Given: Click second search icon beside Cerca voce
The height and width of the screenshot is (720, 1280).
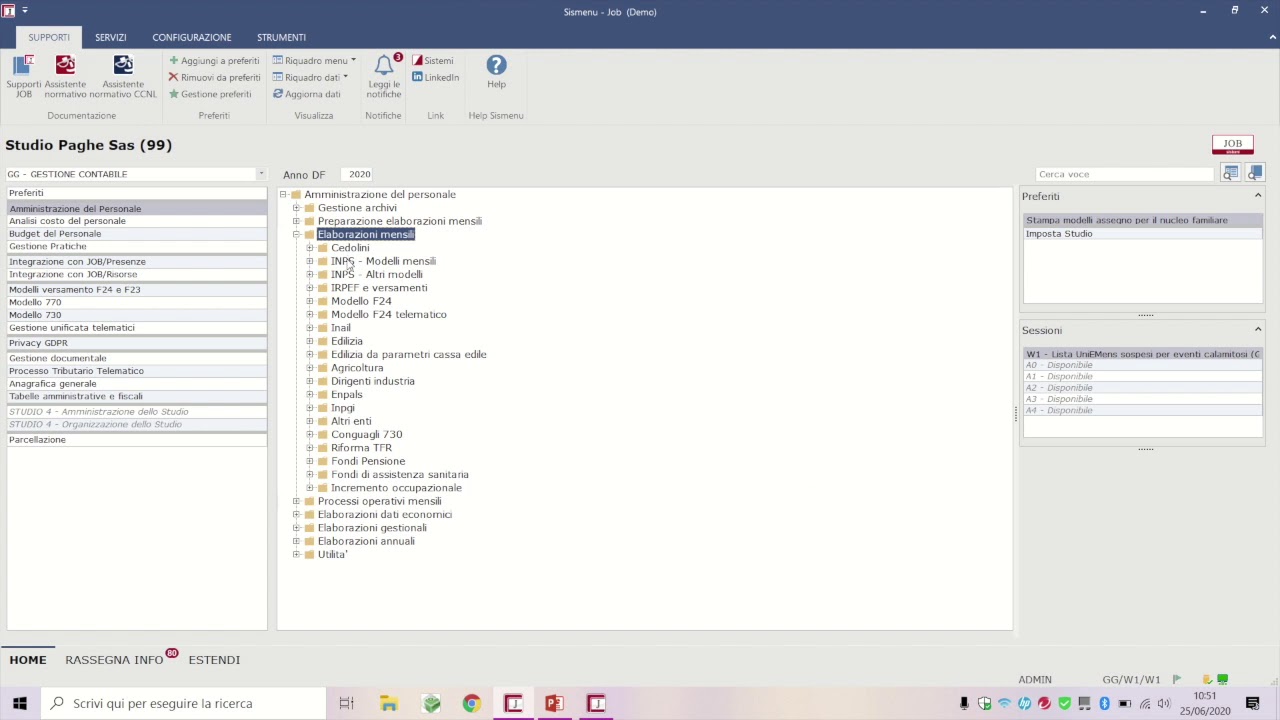Looking at the screenshot, I should [x=1255, y=173].
